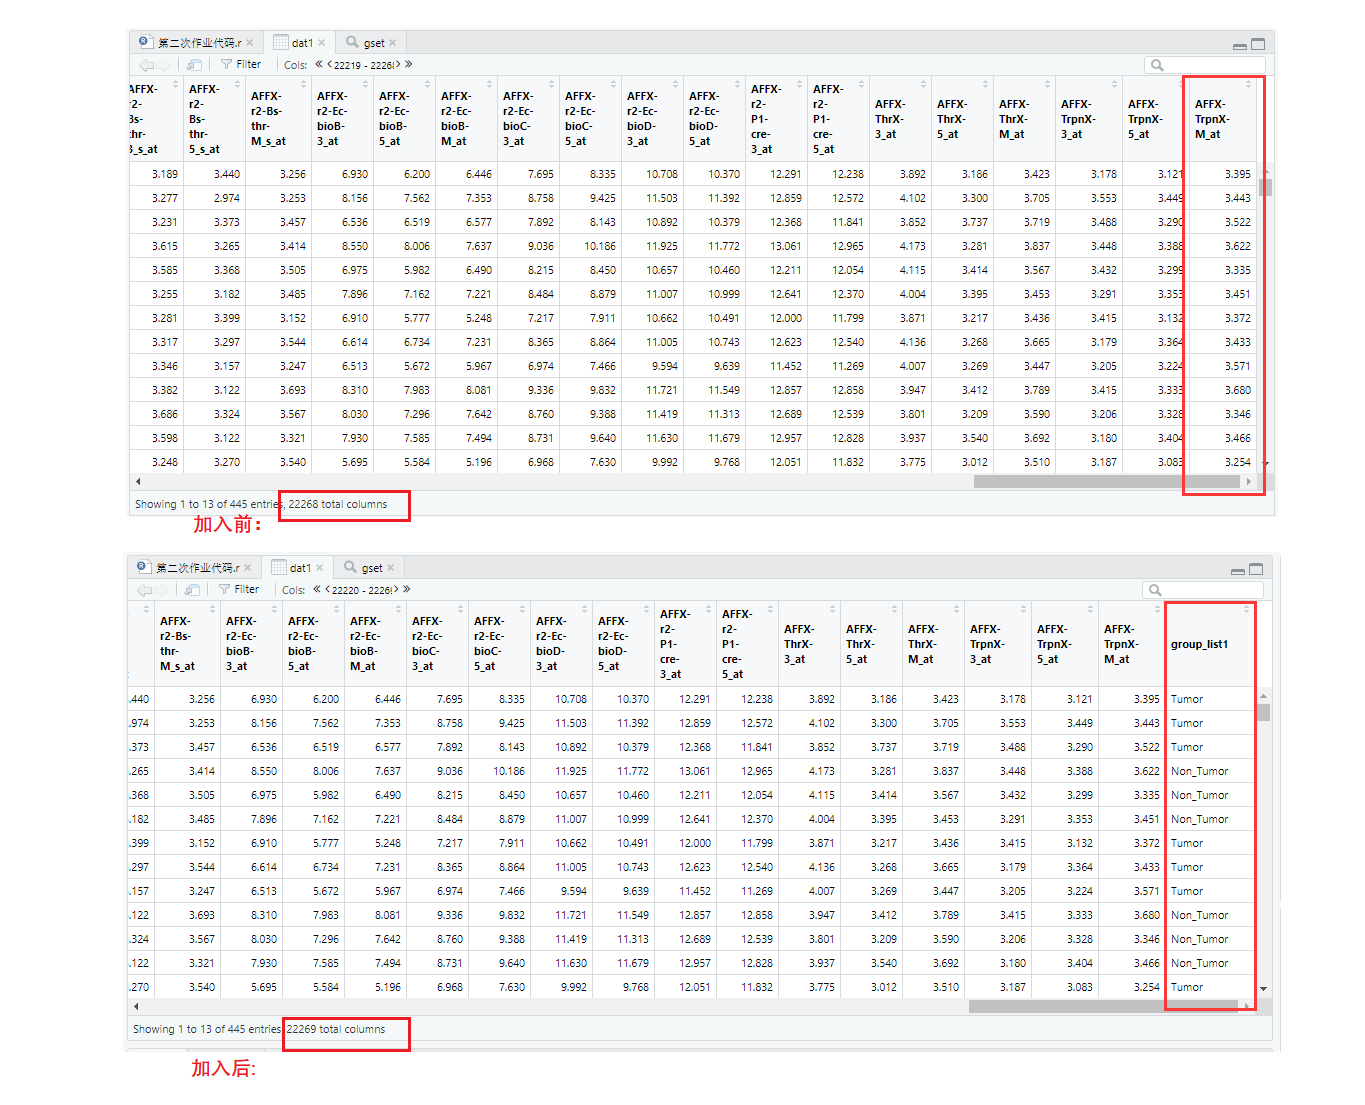The image size is (1365, 1105).
Task: Sort by AFFX-r2-Ec-bioB-3_at in top table
Action: pos(365,85)
